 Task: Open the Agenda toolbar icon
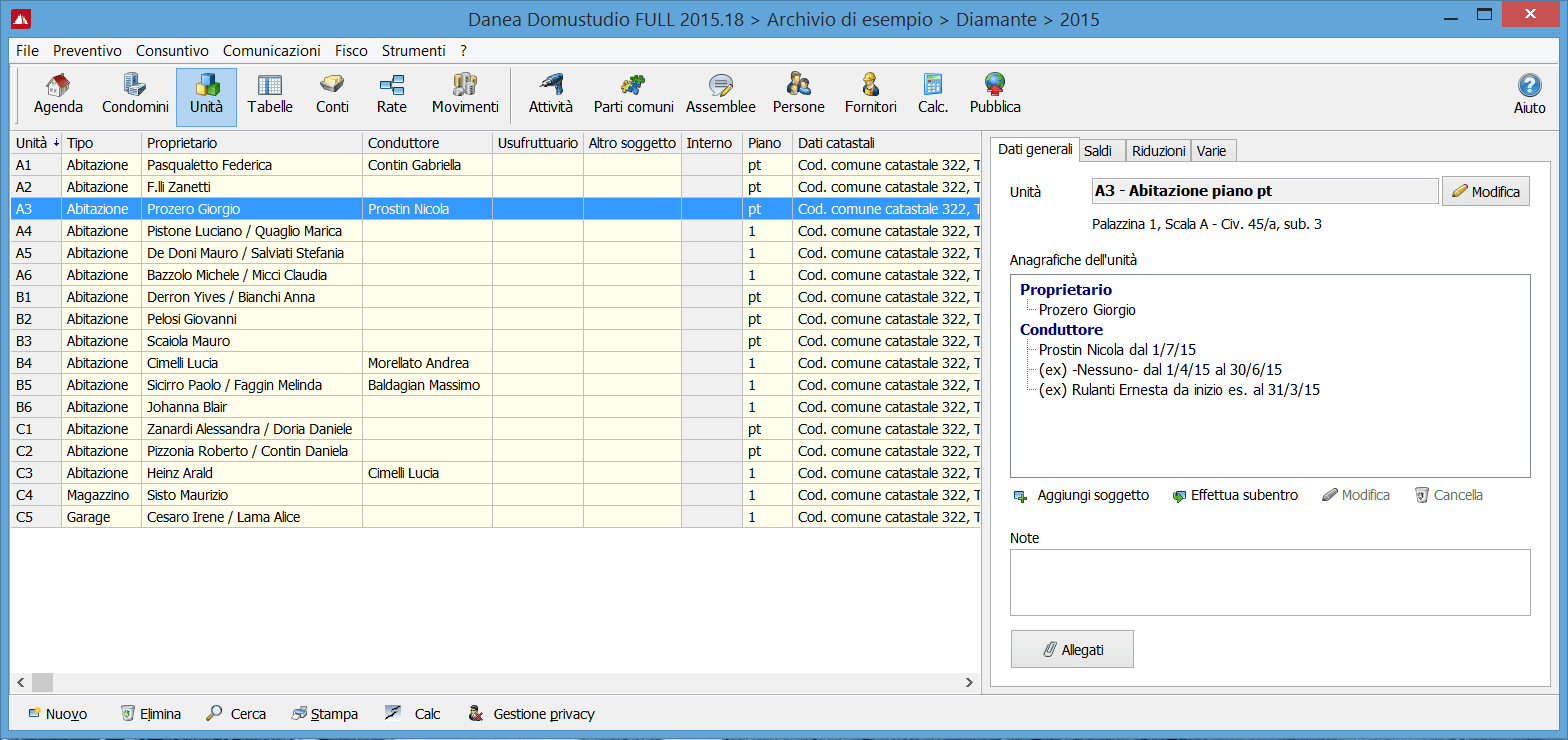pyautogui.click(x=58, y=96)
